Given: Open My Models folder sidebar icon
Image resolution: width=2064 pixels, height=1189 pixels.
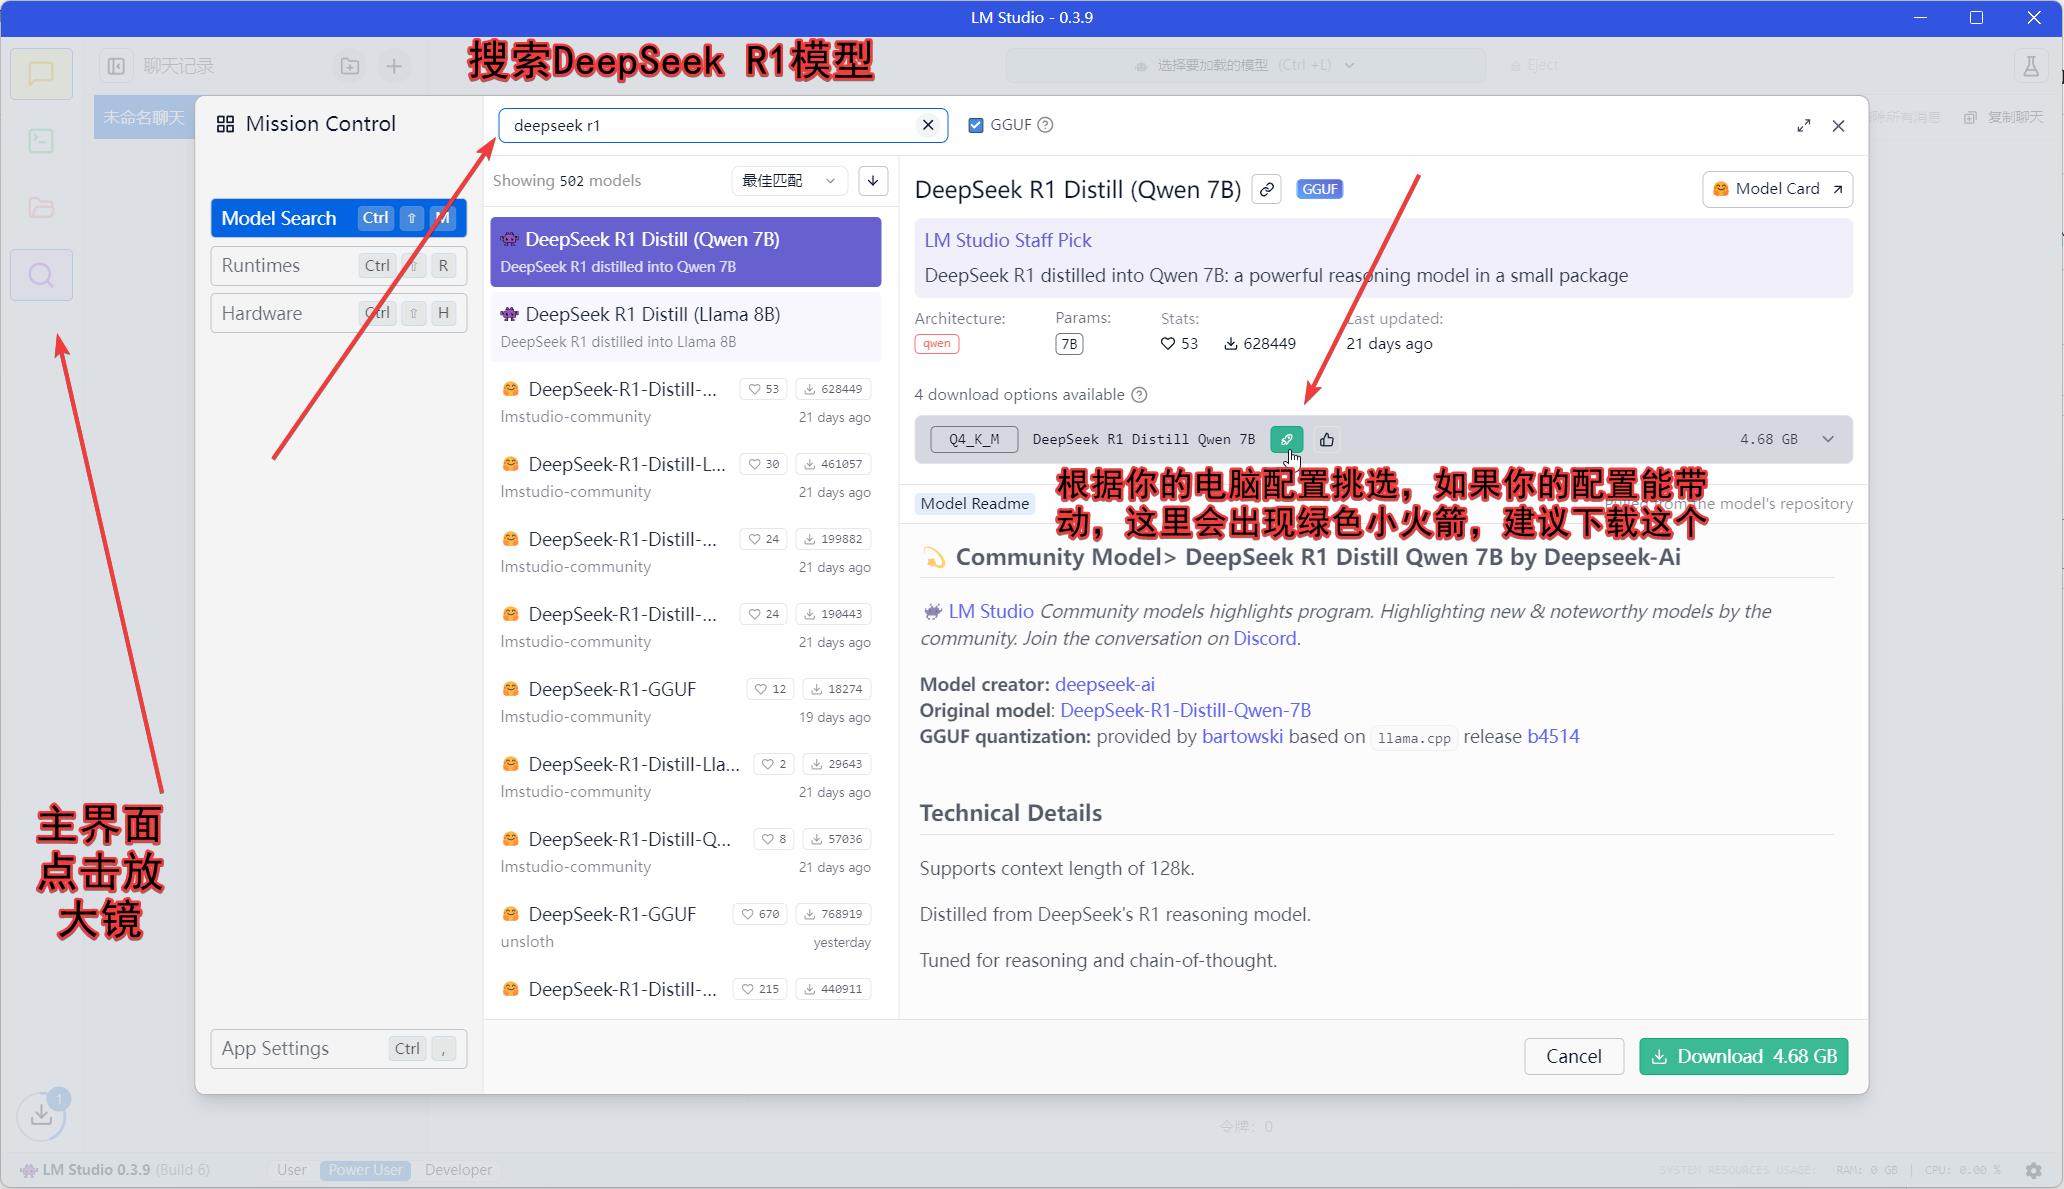Looking at the screenshot, I should (x=41, y=208).
